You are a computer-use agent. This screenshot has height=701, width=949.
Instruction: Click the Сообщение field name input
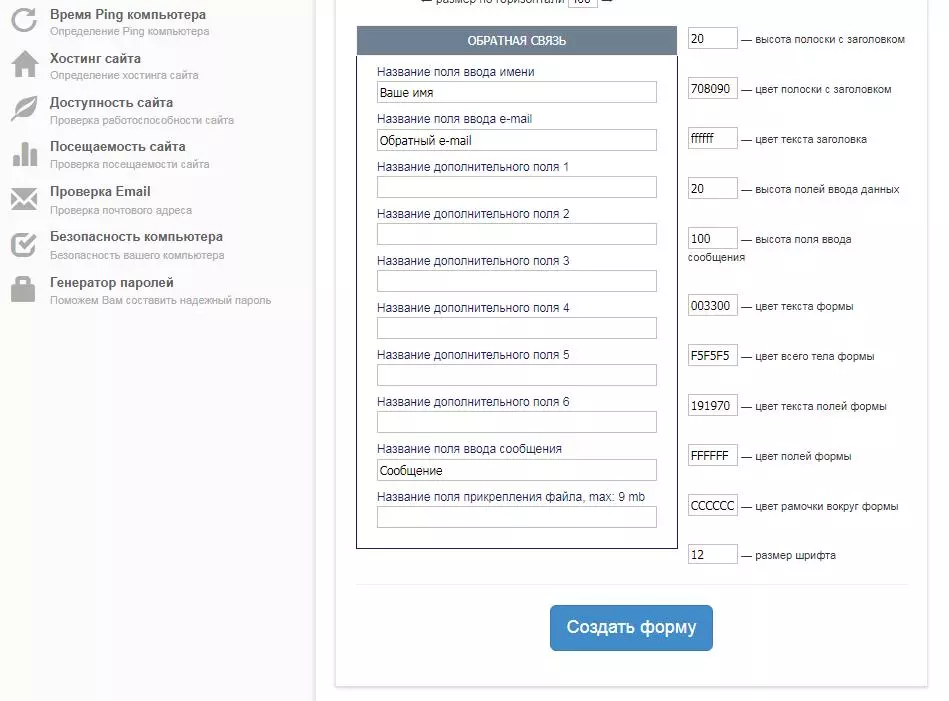517,470
